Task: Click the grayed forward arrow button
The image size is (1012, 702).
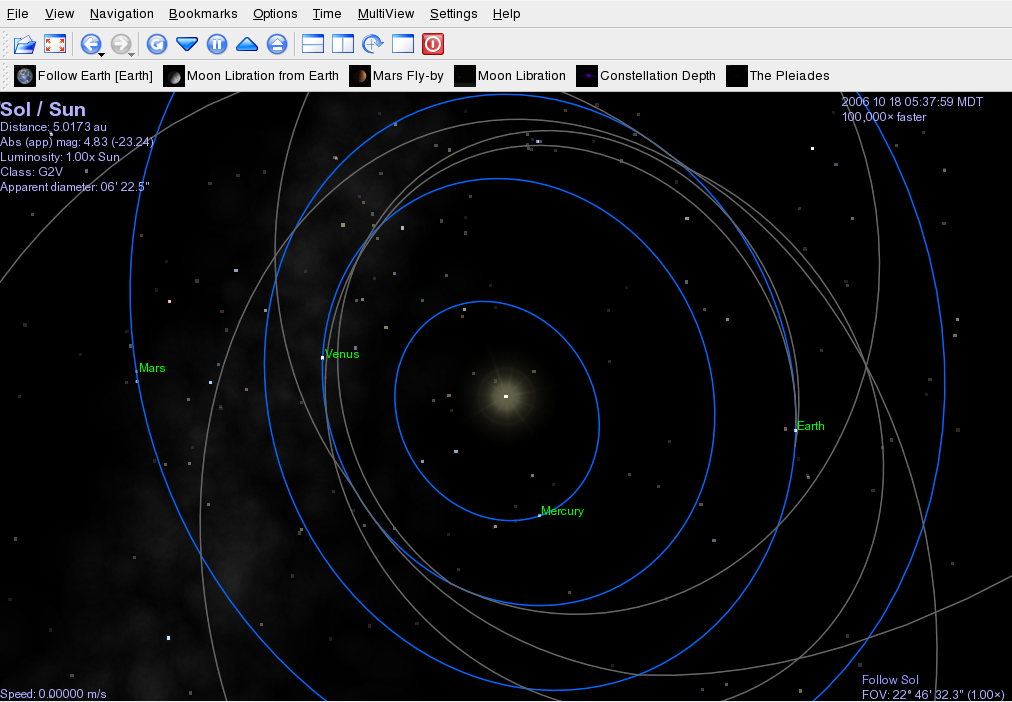Action: [x=120, y=45]
